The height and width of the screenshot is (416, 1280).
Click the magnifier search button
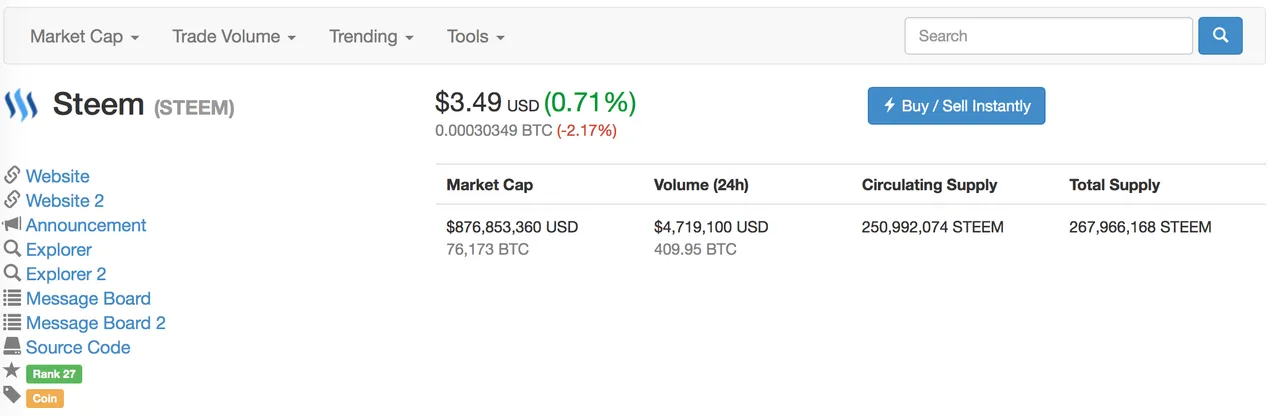pyautogui.click(x=1220, y=36)
